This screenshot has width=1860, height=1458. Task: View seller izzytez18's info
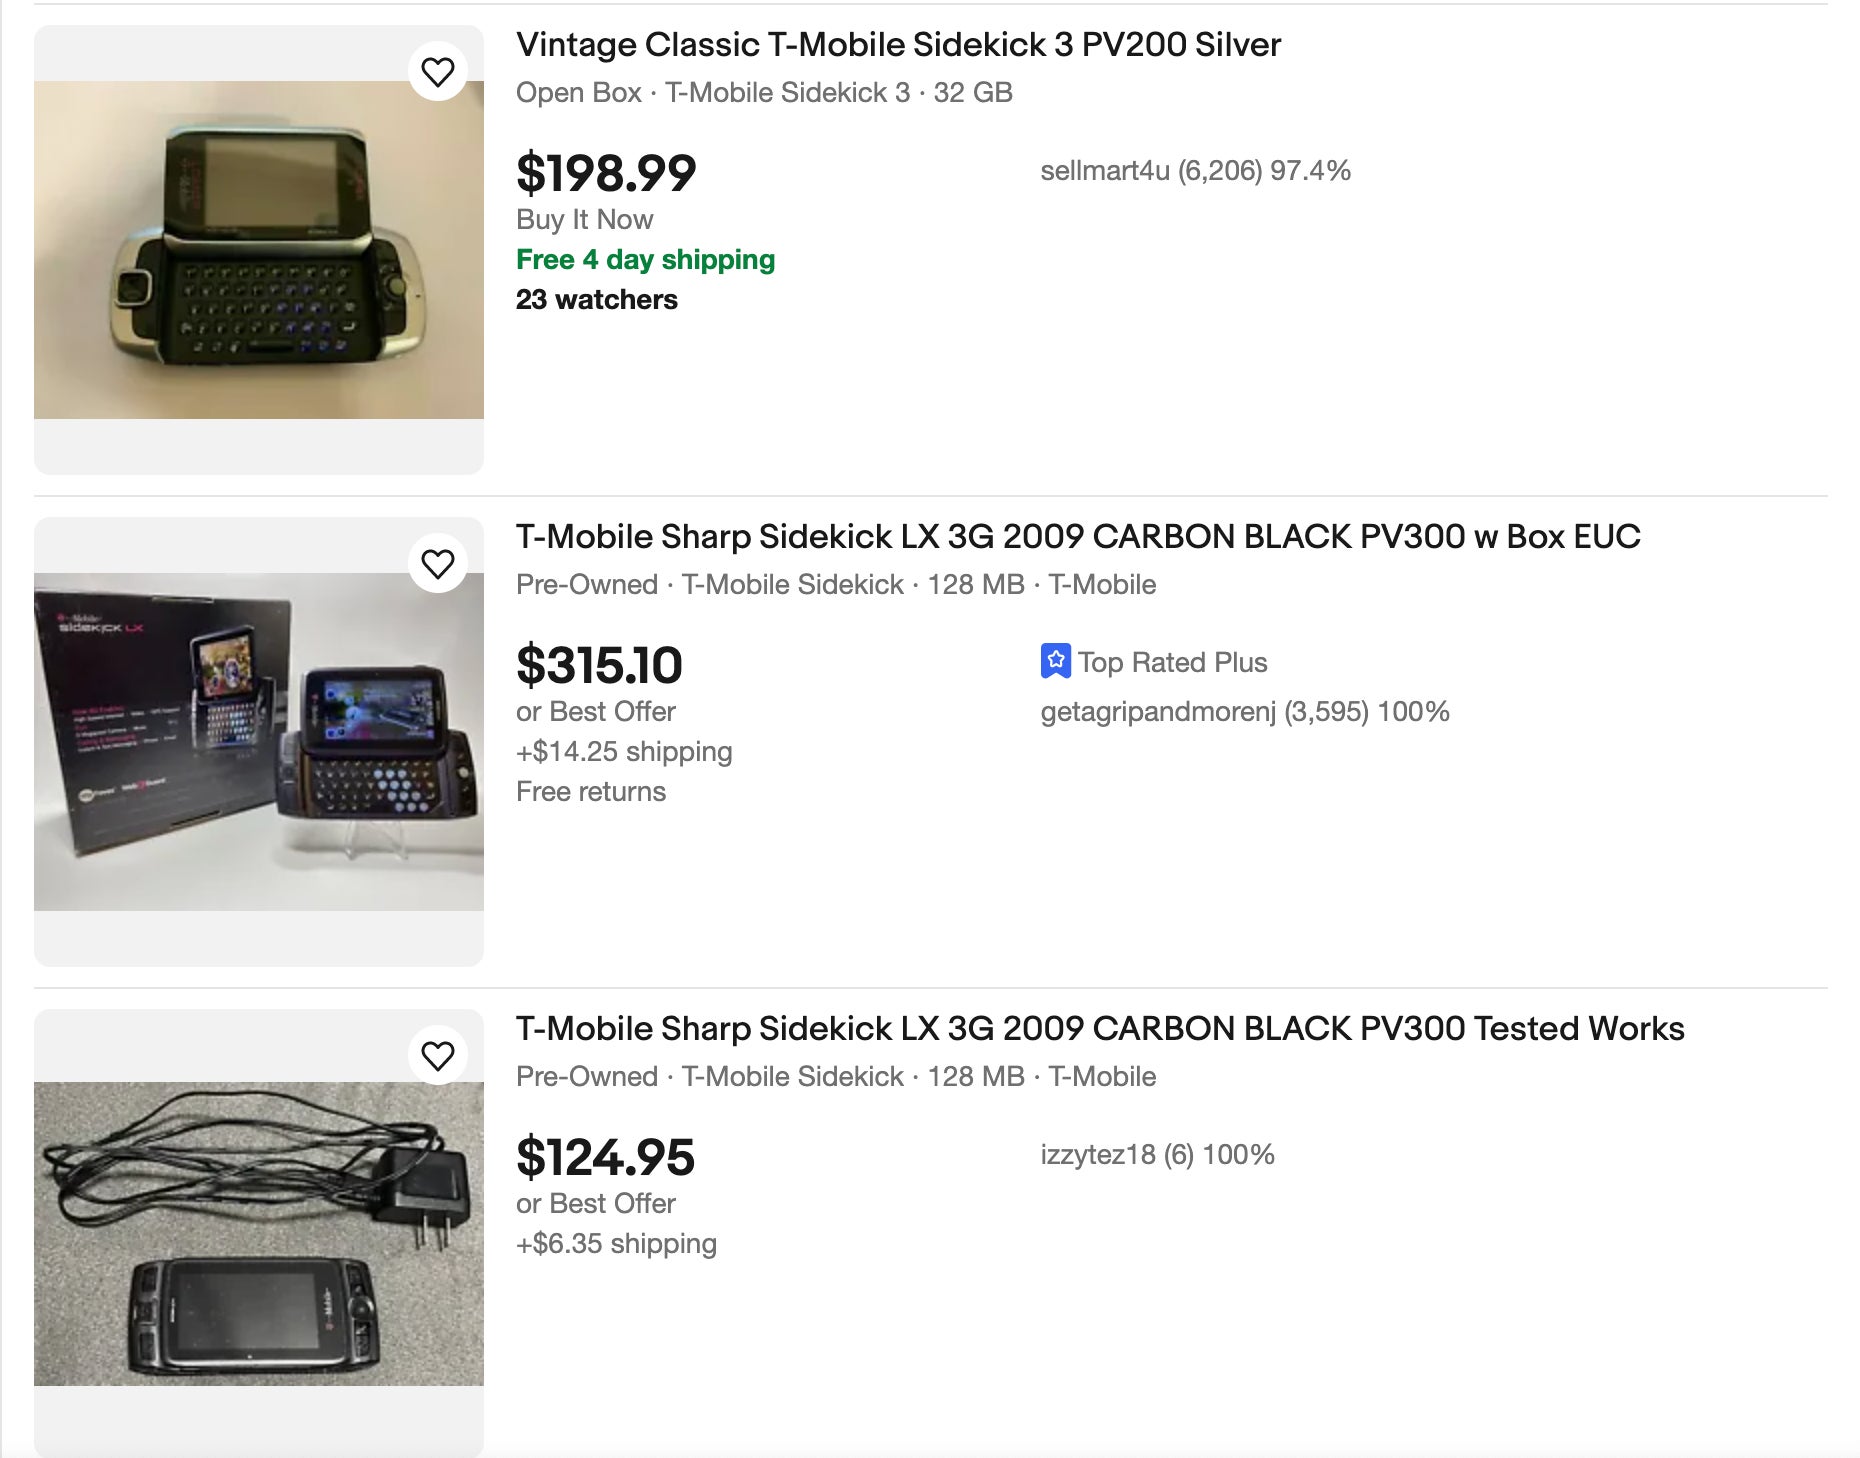click(x=1157, y=1155)
